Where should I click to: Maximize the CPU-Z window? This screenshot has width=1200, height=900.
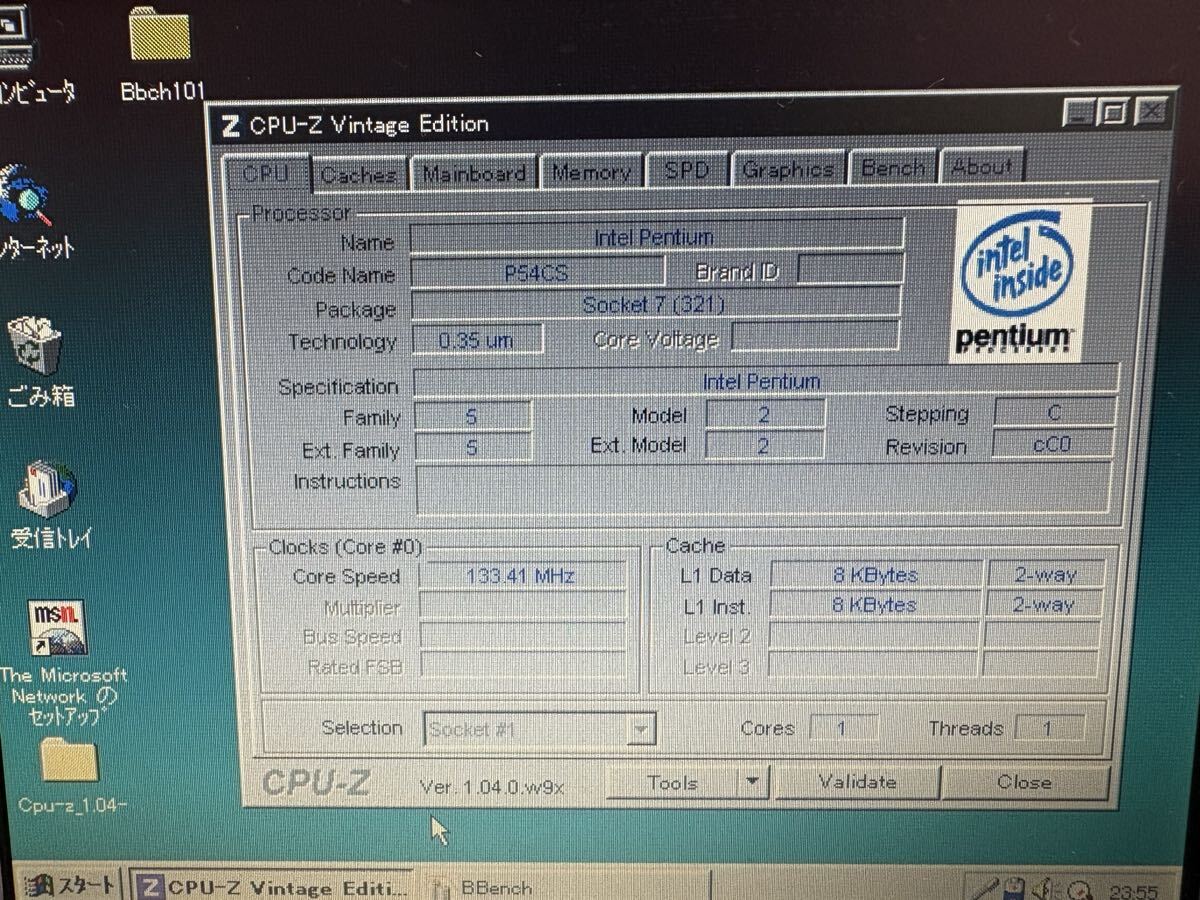coord(1113,111)
